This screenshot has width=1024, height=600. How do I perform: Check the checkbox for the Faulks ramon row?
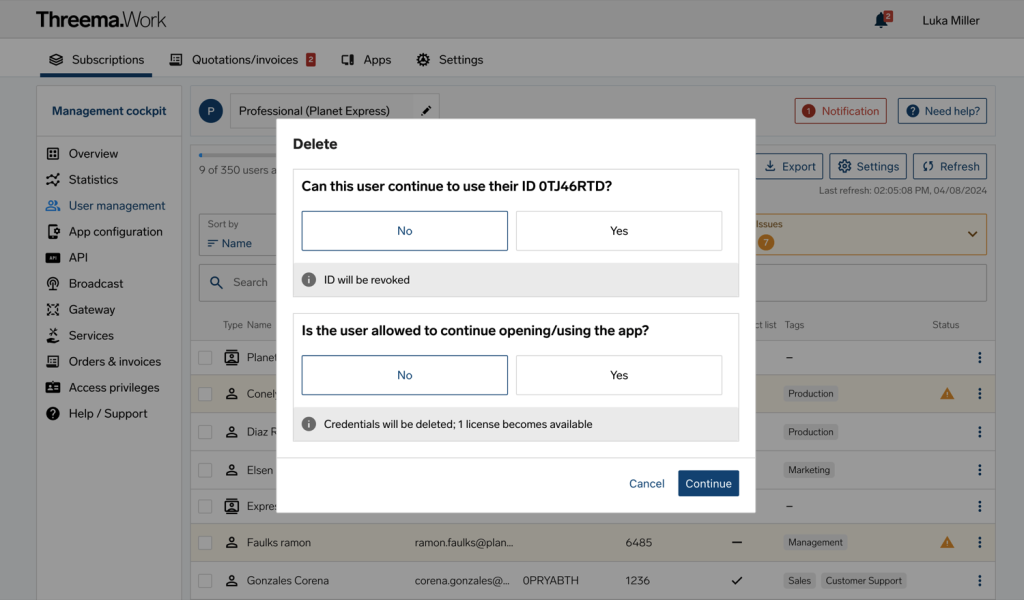click(x=205, y=542)
